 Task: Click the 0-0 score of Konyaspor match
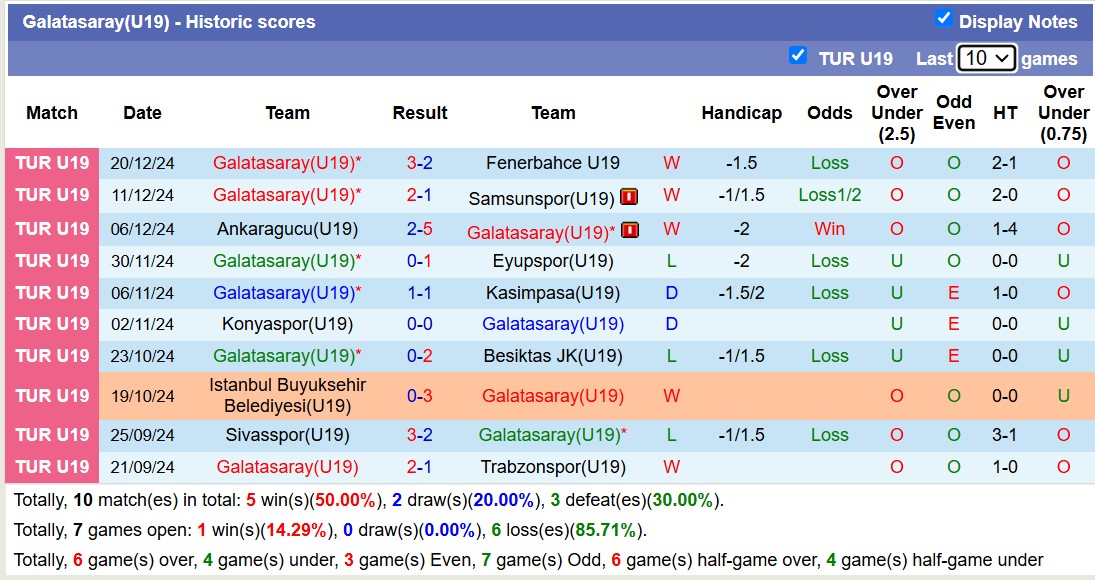click(419, 324)
